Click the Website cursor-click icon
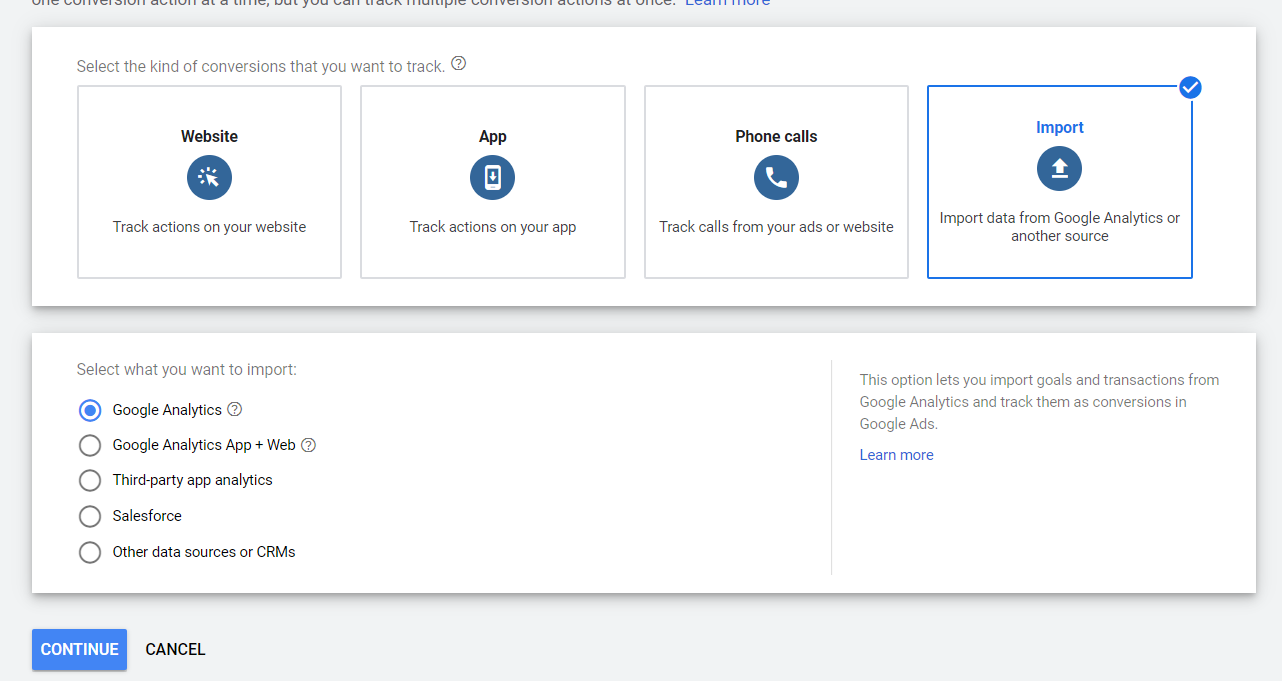Screen dimensions: 1282x681 pyautogui.click(x=209, y=178)
